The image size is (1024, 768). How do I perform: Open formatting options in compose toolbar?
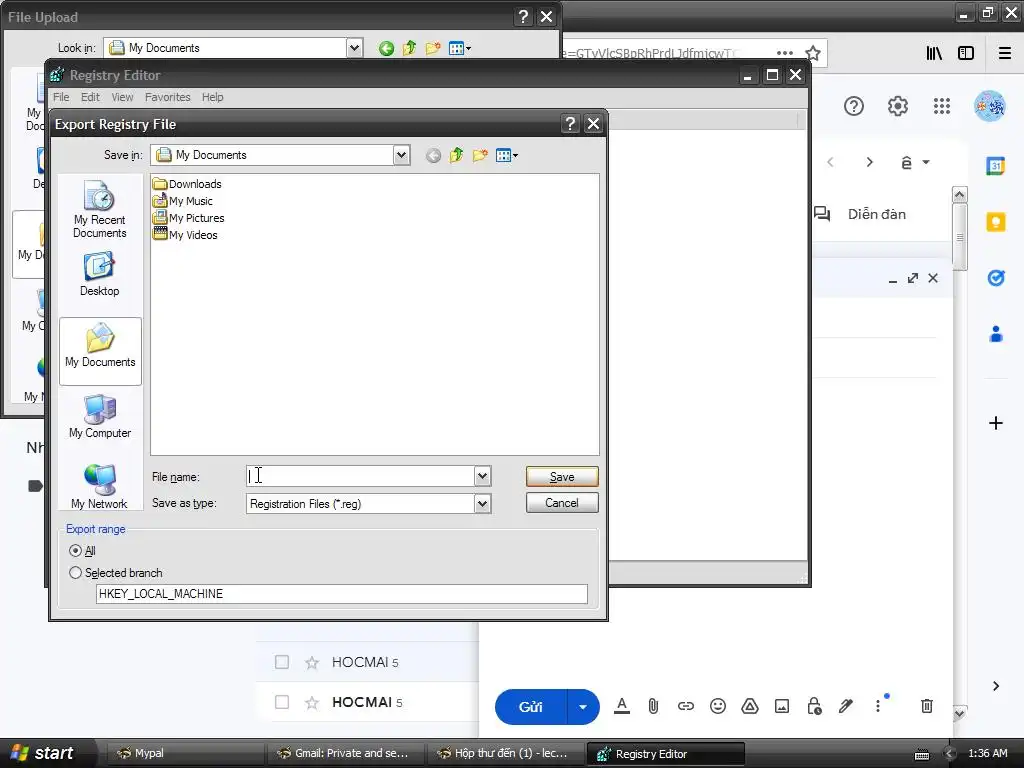622,706
